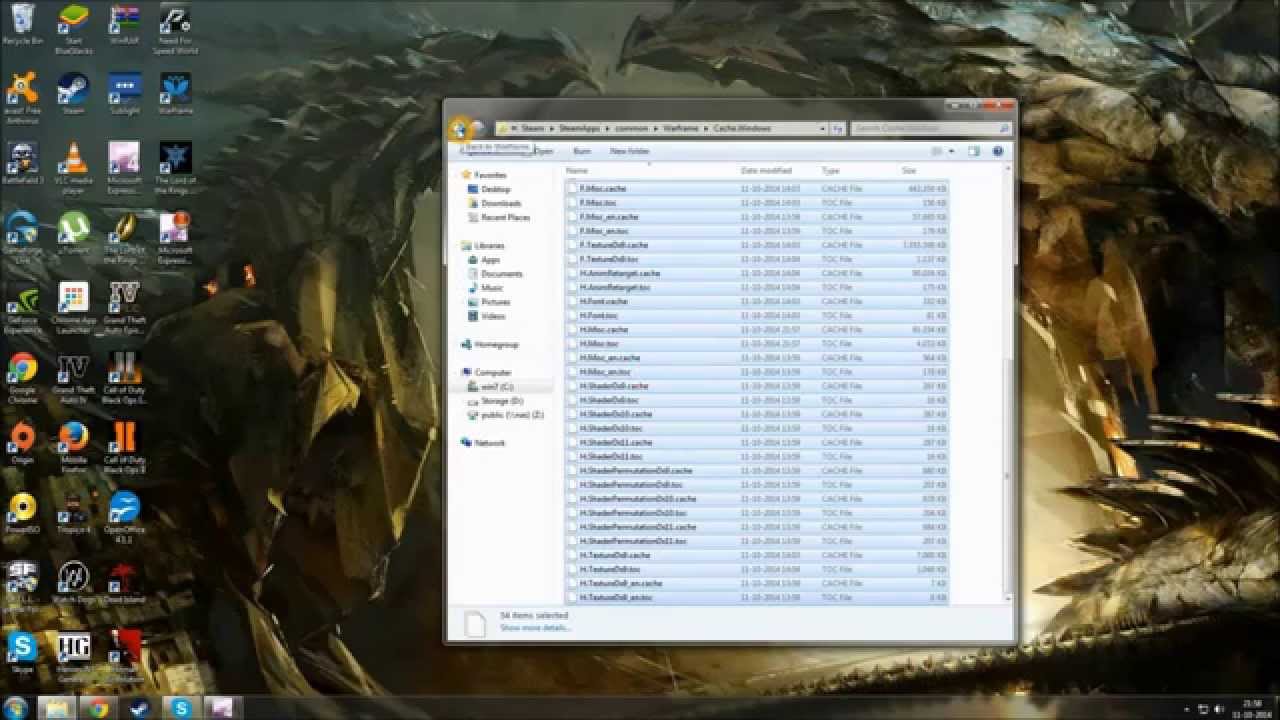Select Homegroup in the navigation pane
Image resolution: width=1280 pixels, height=720 pixels.
coord(496,345)
